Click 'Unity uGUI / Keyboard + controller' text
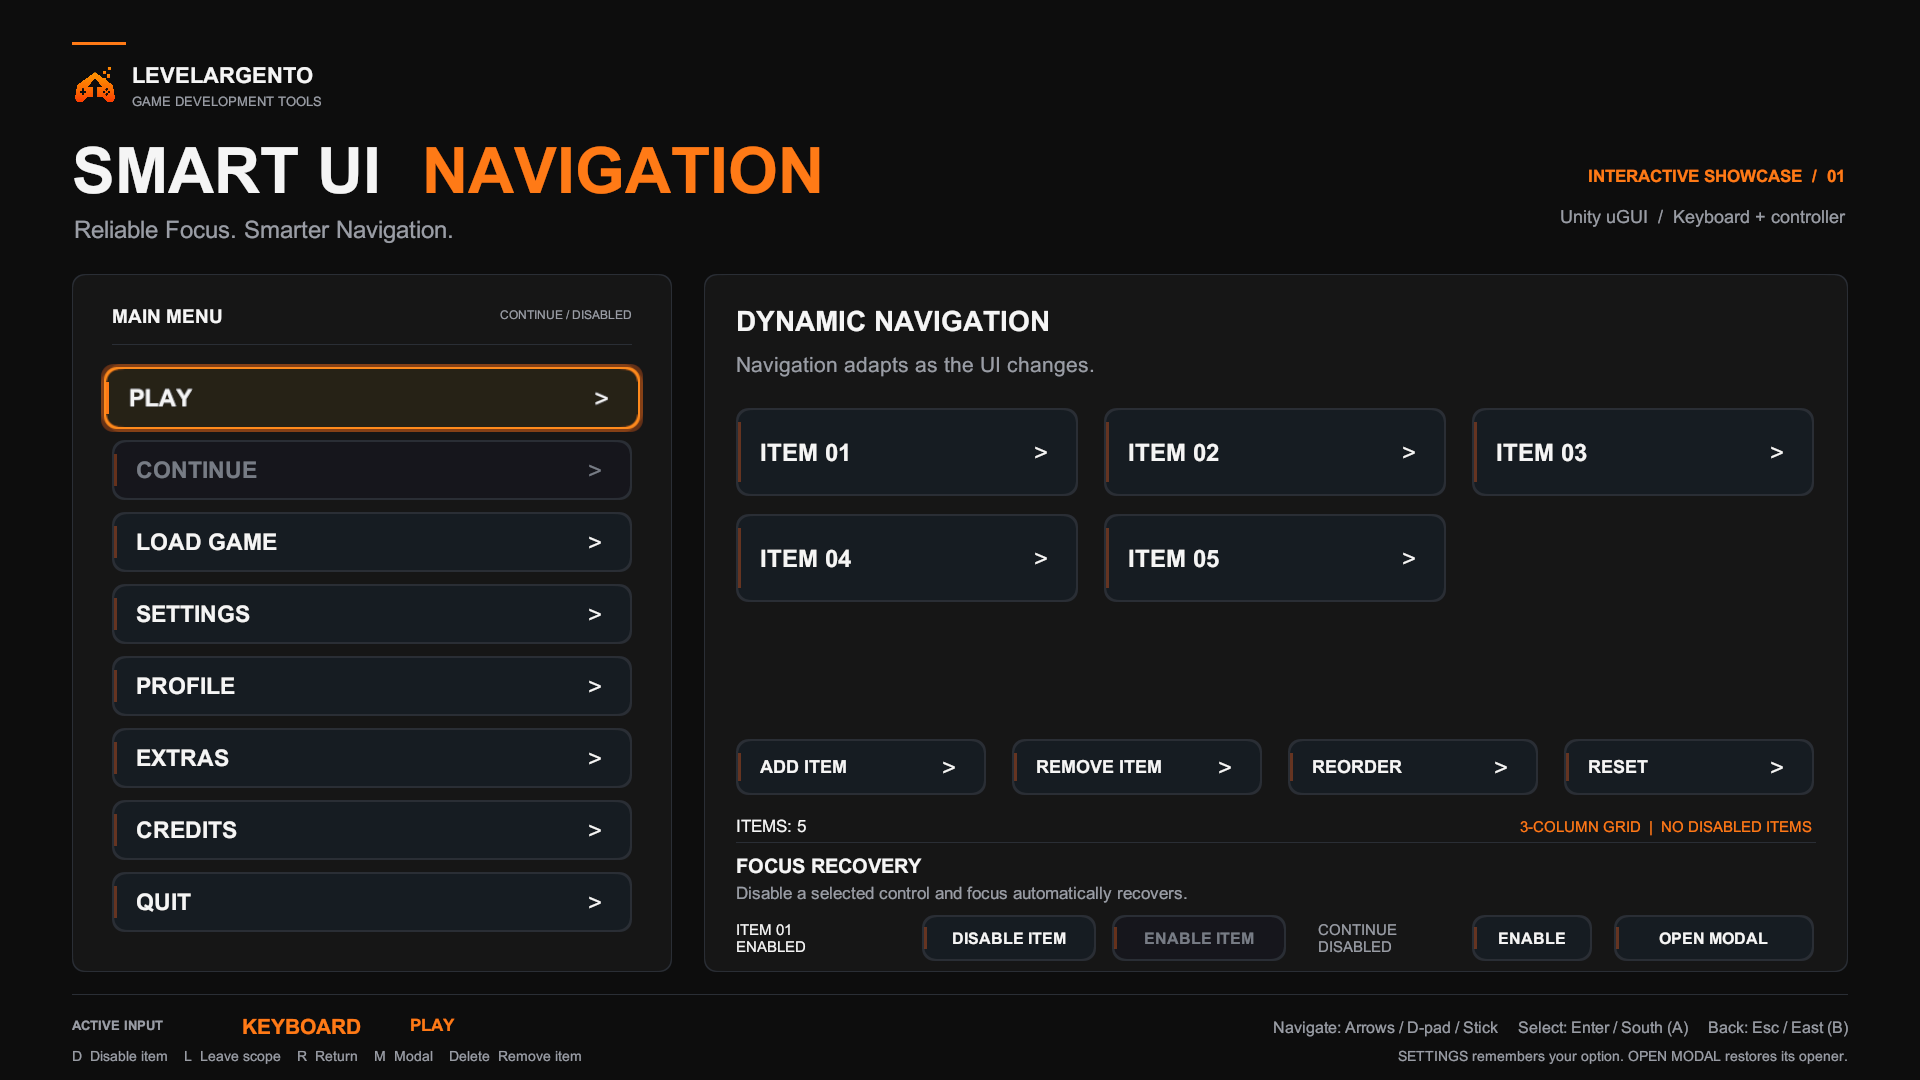This screenshot has width=1920, height=1080. coord(1702,217)
